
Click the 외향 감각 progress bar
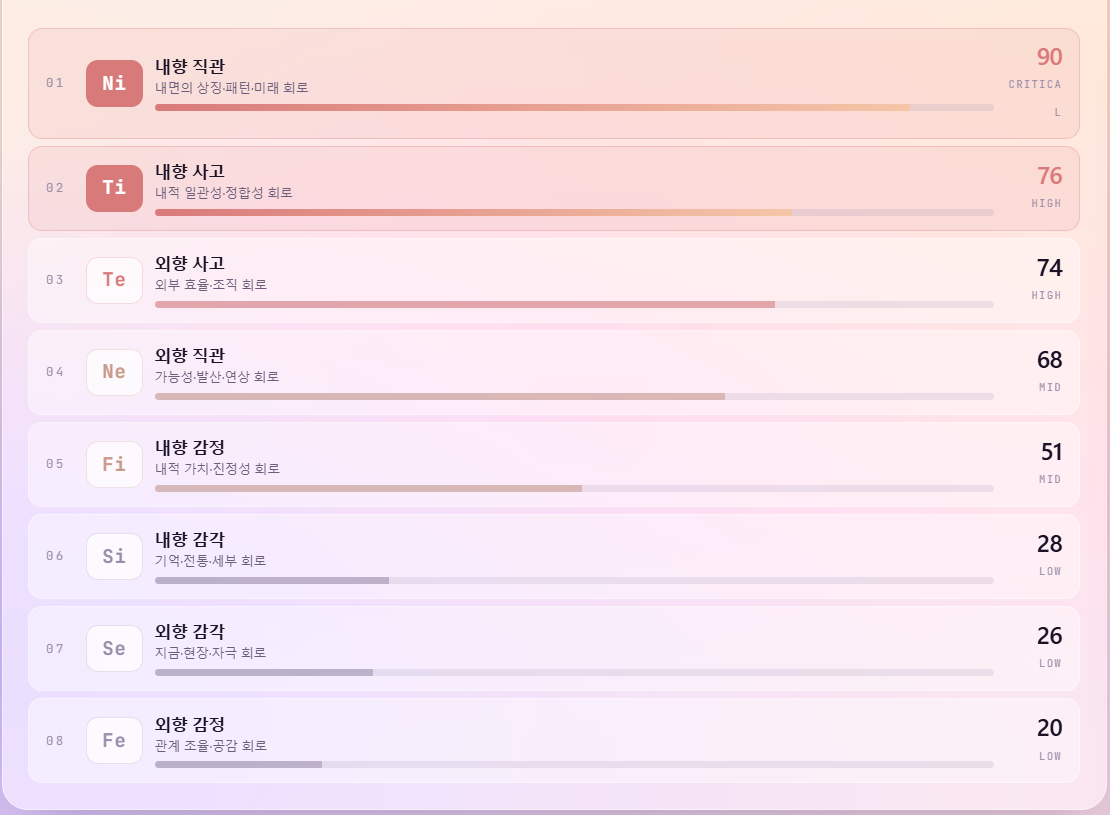coord(574,673)
